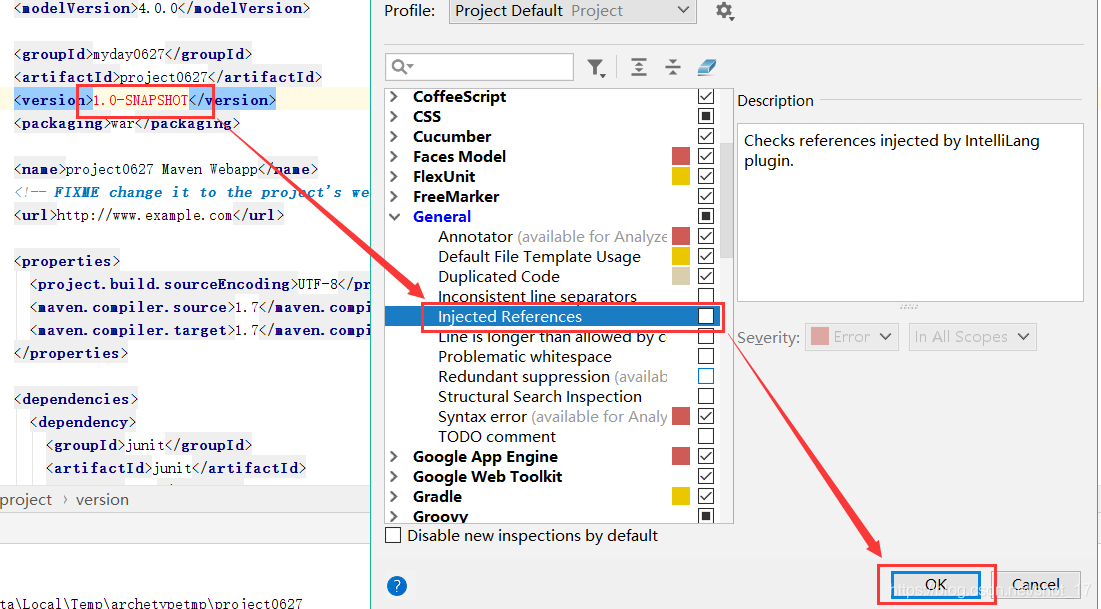Click the yellow FlexUnit severity swatch
The height and width of the screenshot is (609, 1101).
coord(680,176)
